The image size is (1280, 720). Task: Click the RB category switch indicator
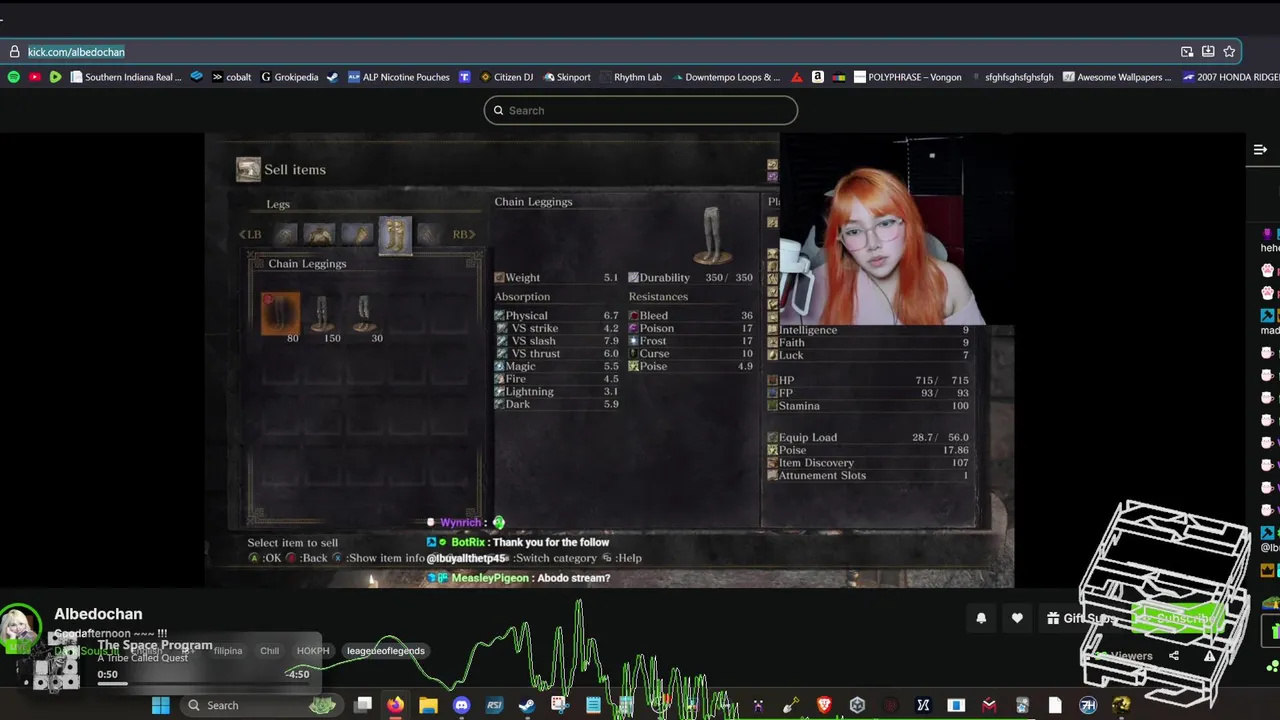pos(463,235)
